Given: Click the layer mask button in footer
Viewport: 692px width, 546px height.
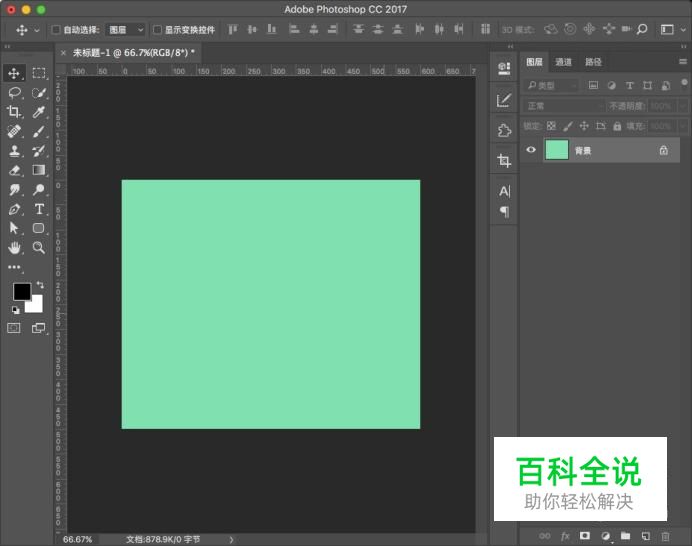Looking at the screenshot, I should tap(585, 536).
